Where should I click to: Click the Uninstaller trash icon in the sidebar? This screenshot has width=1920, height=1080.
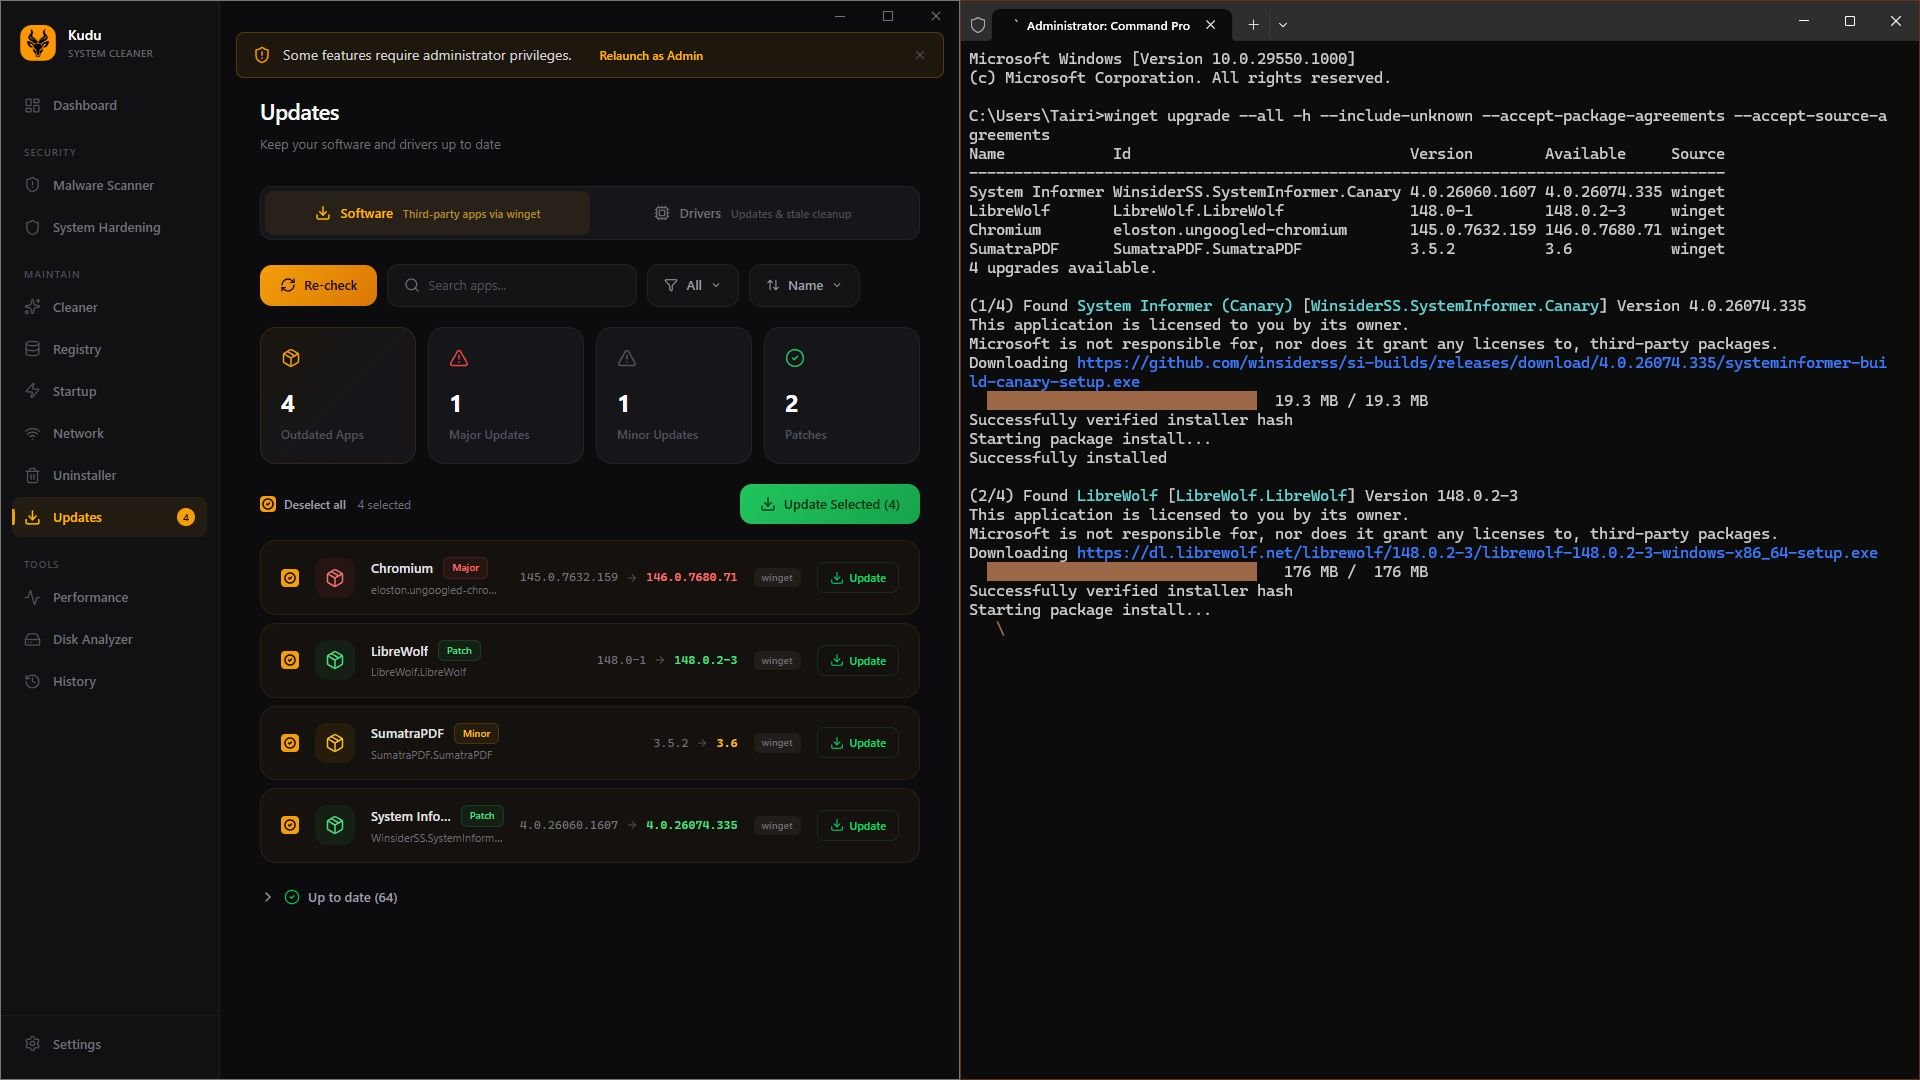(x=32, y=475)
